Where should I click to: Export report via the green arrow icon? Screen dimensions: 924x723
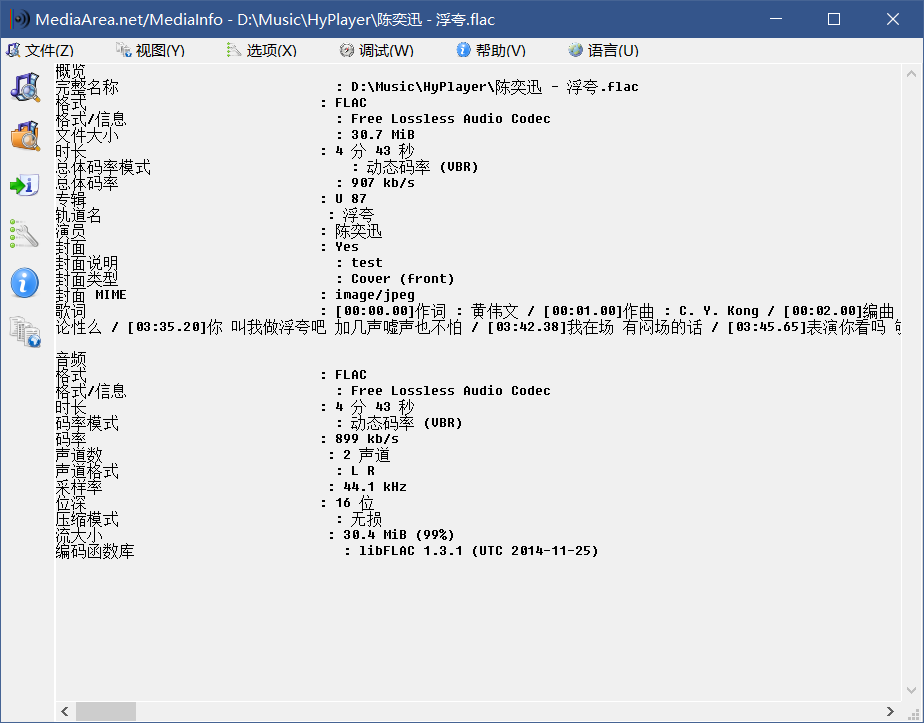(x=22, y=184)
